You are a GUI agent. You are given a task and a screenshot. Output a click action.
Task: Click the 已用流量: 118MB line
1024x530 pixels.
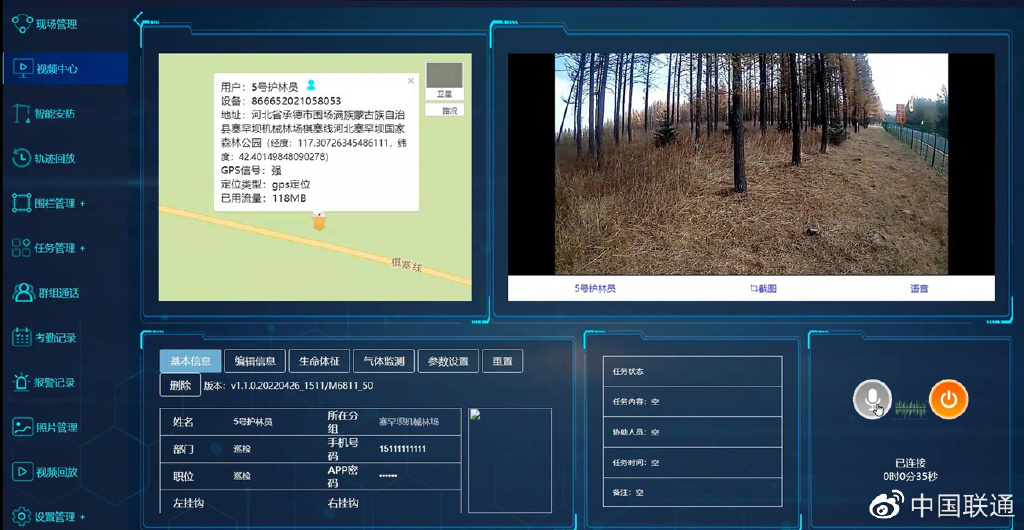pos(263,198)
